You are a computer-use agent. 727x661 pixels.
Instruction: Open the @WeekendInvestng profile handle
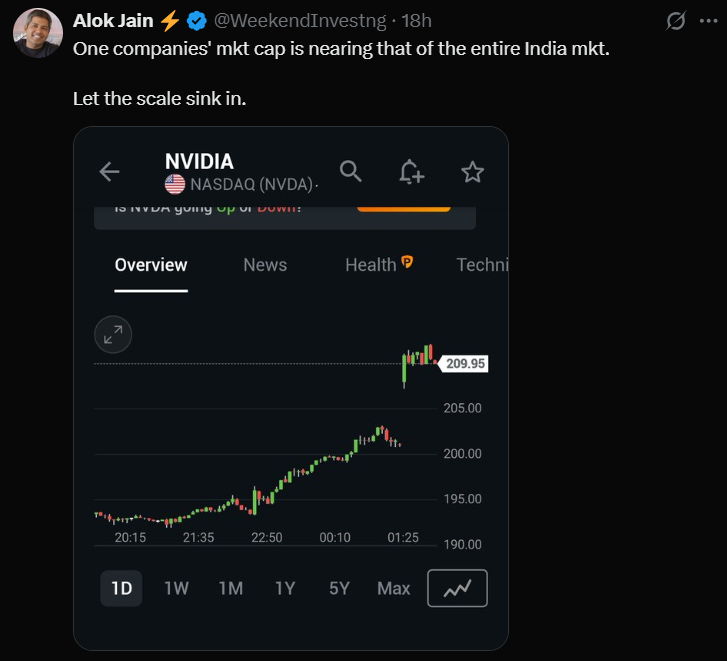[x=300, y=21]
